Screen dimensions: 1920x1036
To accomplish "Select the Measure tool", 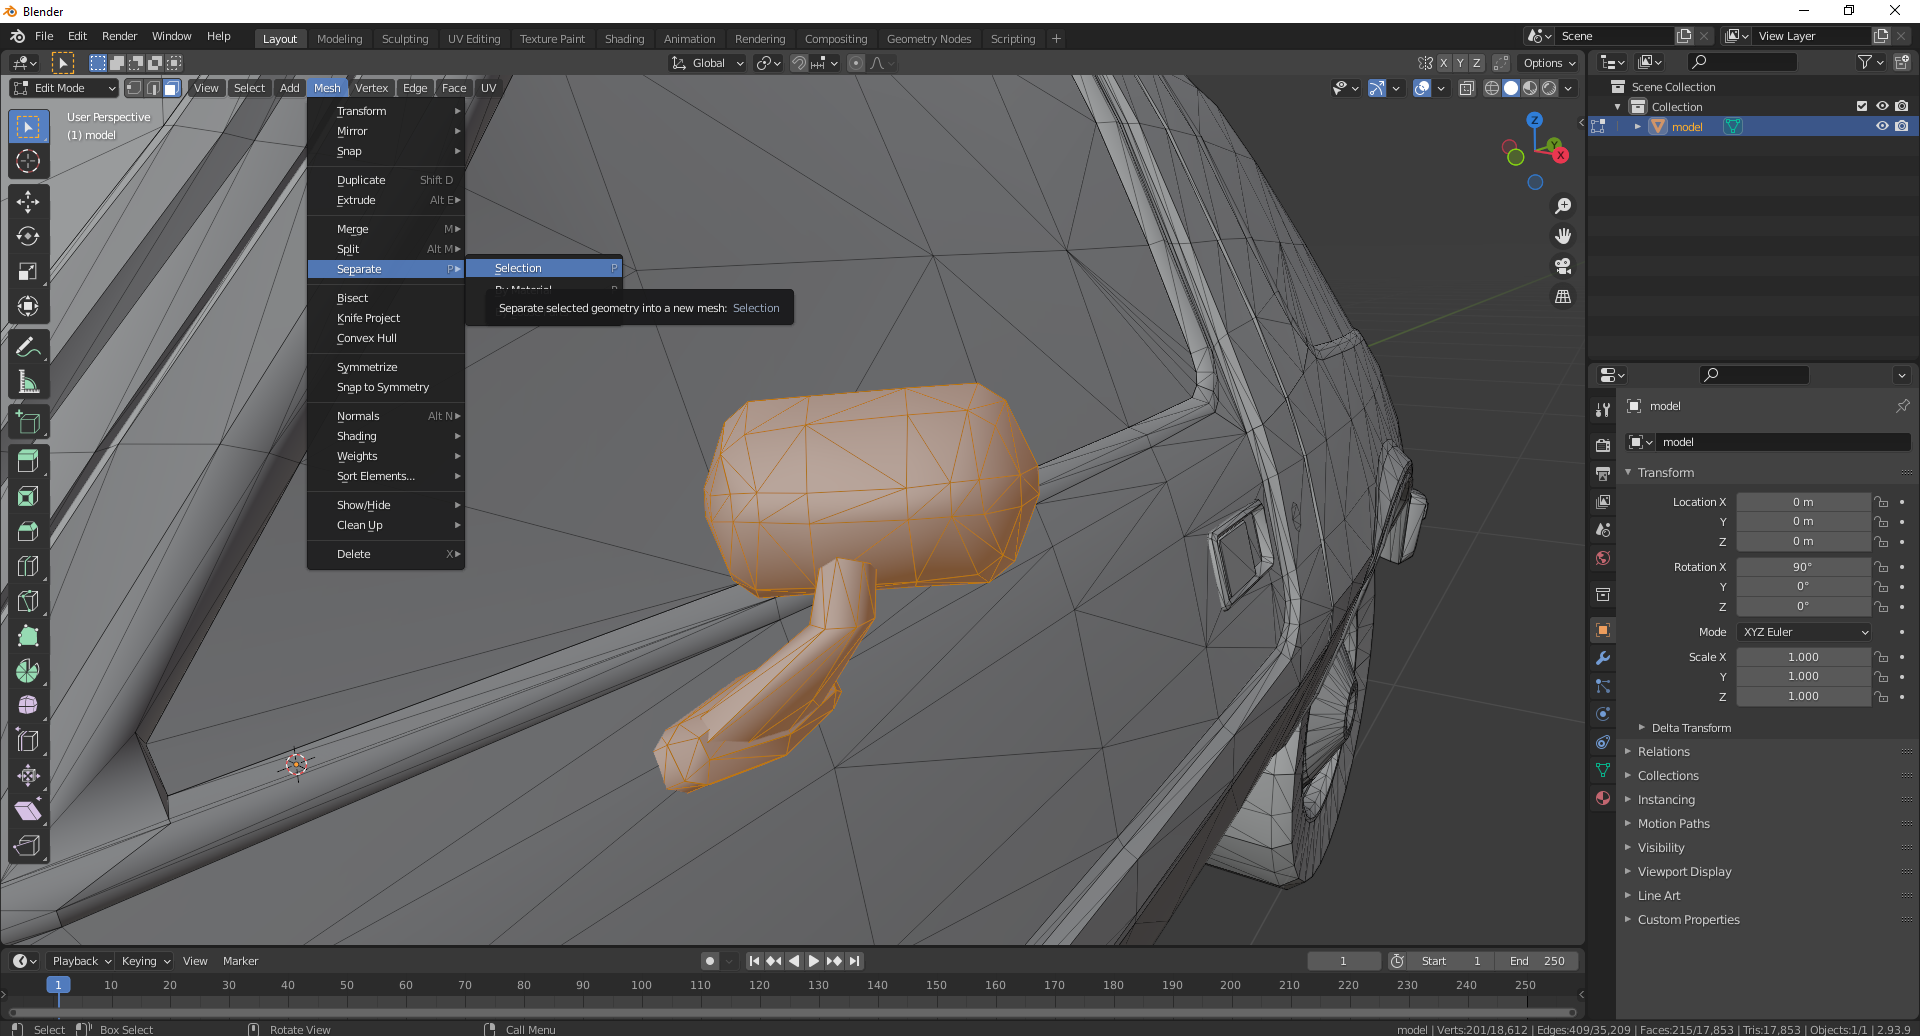I will (x=28, y=382).
